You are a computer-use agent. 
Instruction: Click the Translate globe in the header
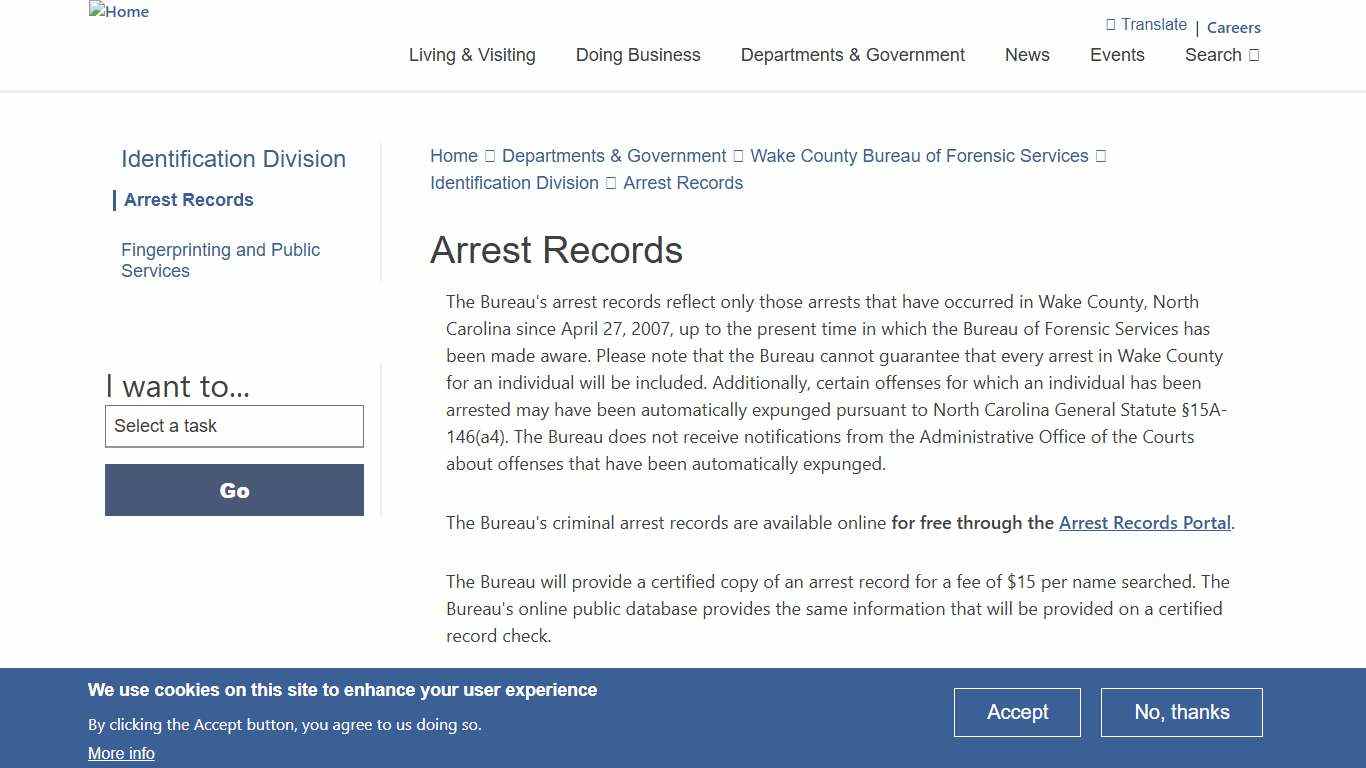(x=1113, y=24)
